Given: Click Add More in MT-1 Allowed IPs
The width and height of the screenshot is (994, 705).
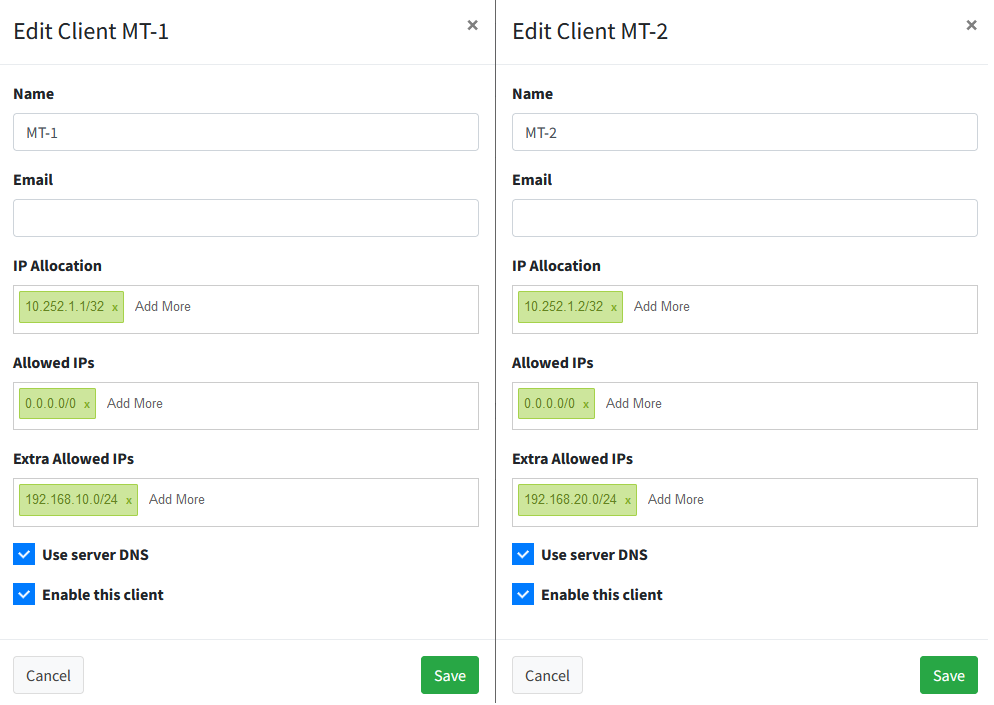Looking at the screenshot, I should [134, 402].
